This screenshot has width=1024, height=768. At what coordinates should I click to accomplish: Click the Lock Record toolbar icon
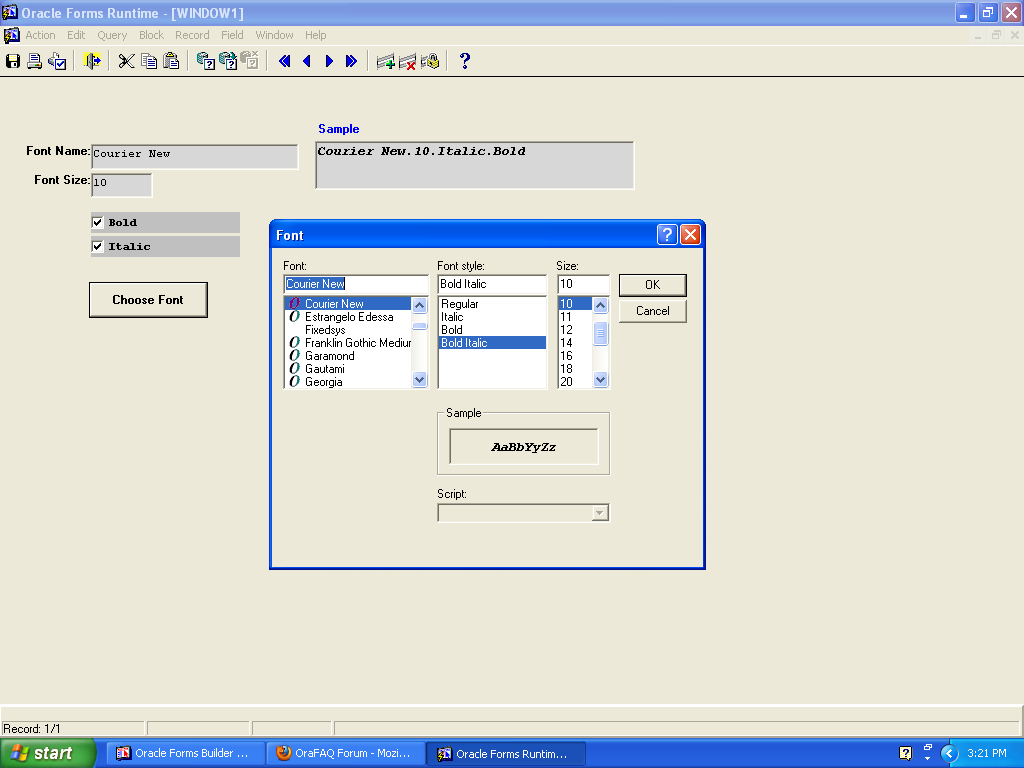click(x=430, y=61)
